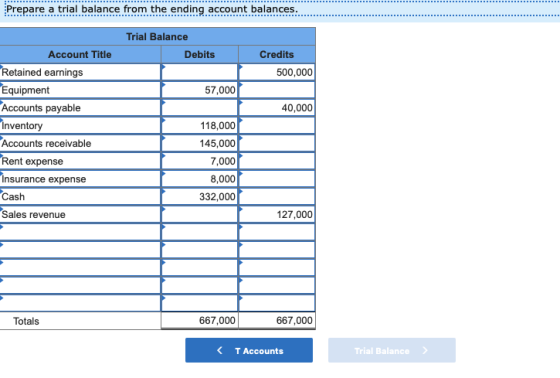Click the right chevron on Trial Balance button
The image size is (560, 378).
coord(425,350)
